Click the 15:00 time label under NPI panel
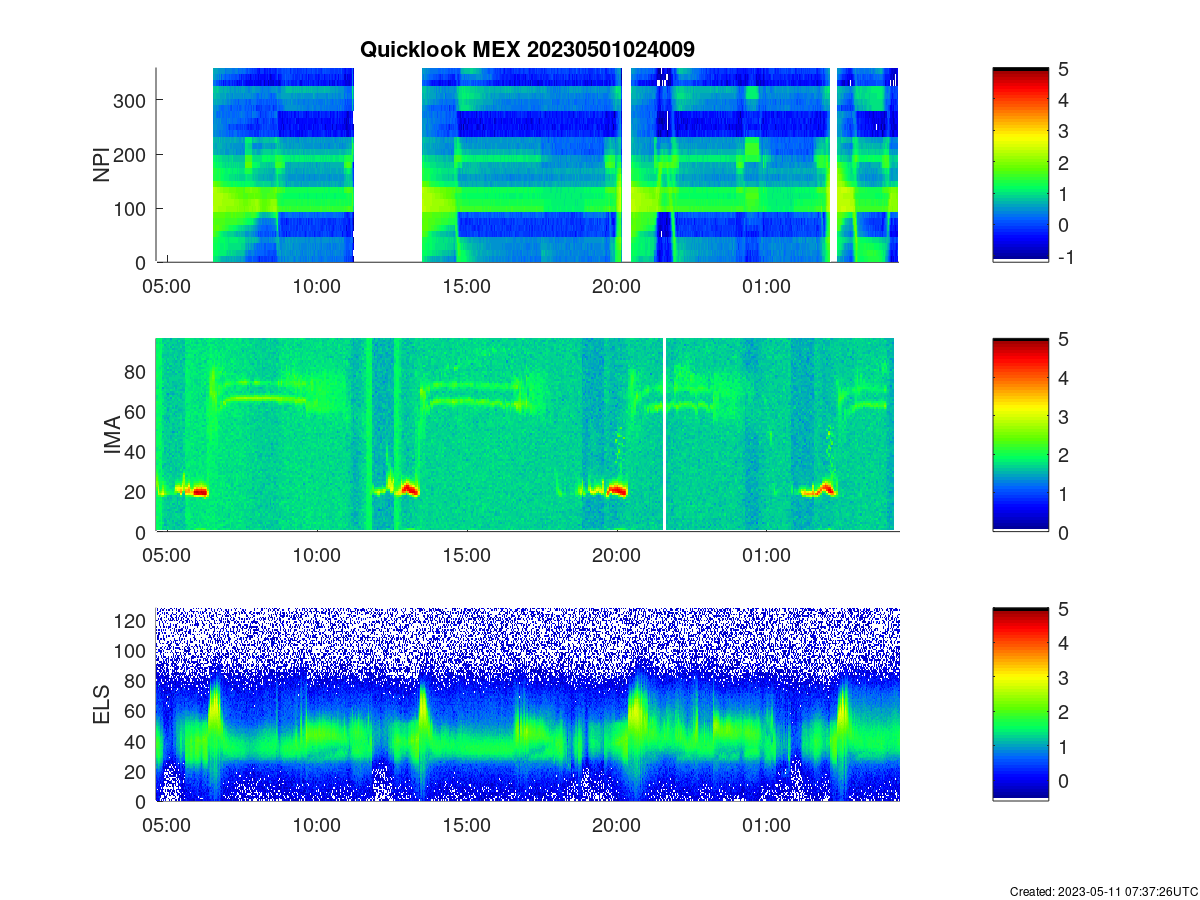This screenshot has height=900, width=1200. (x=467, y=286)
